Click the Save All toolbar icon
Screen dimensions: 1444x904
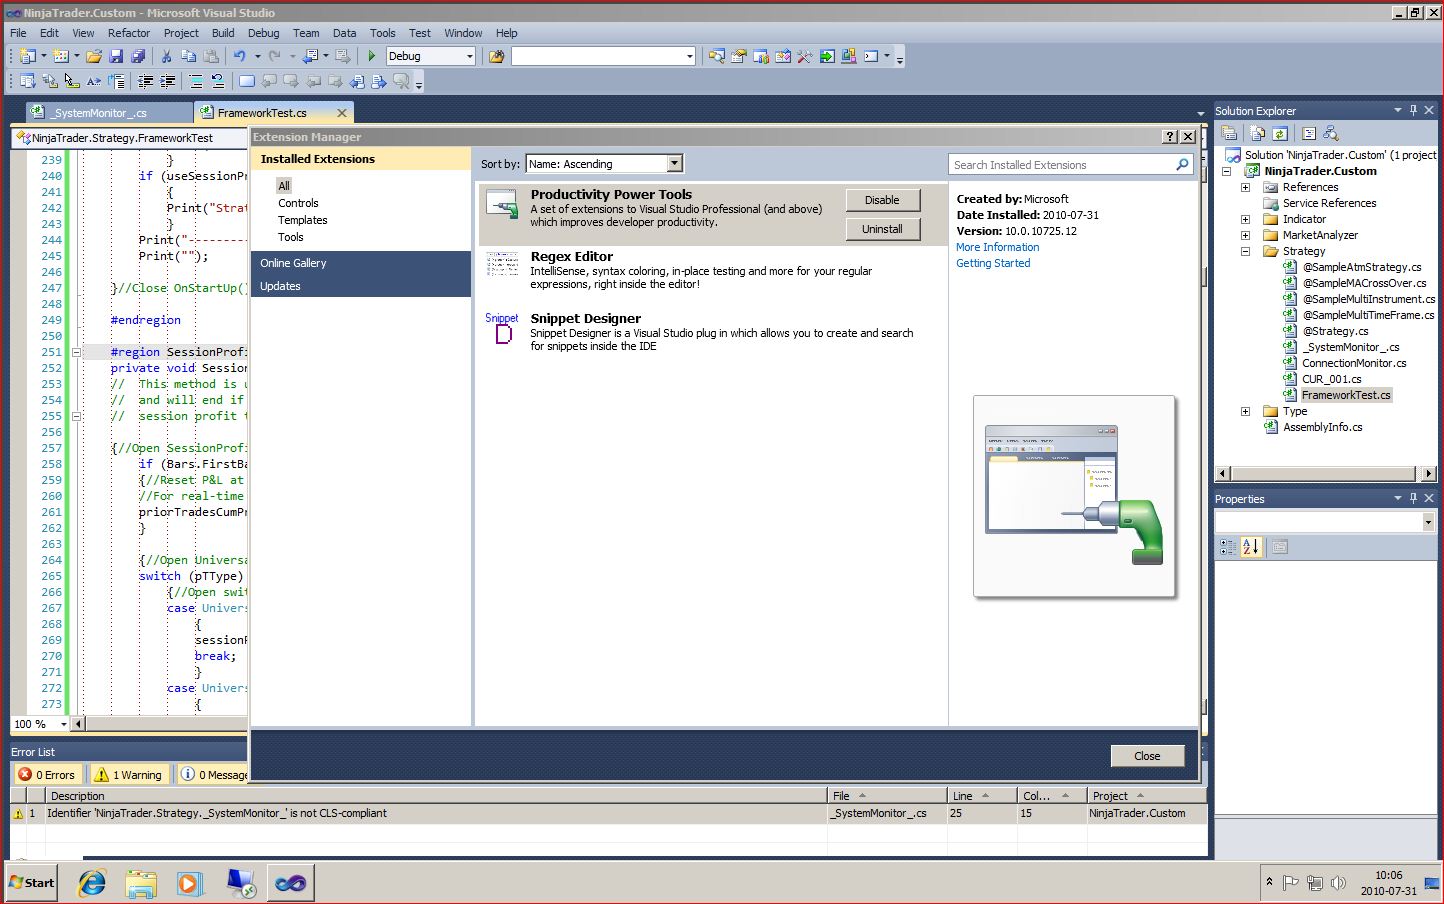[x=138, y=56]
